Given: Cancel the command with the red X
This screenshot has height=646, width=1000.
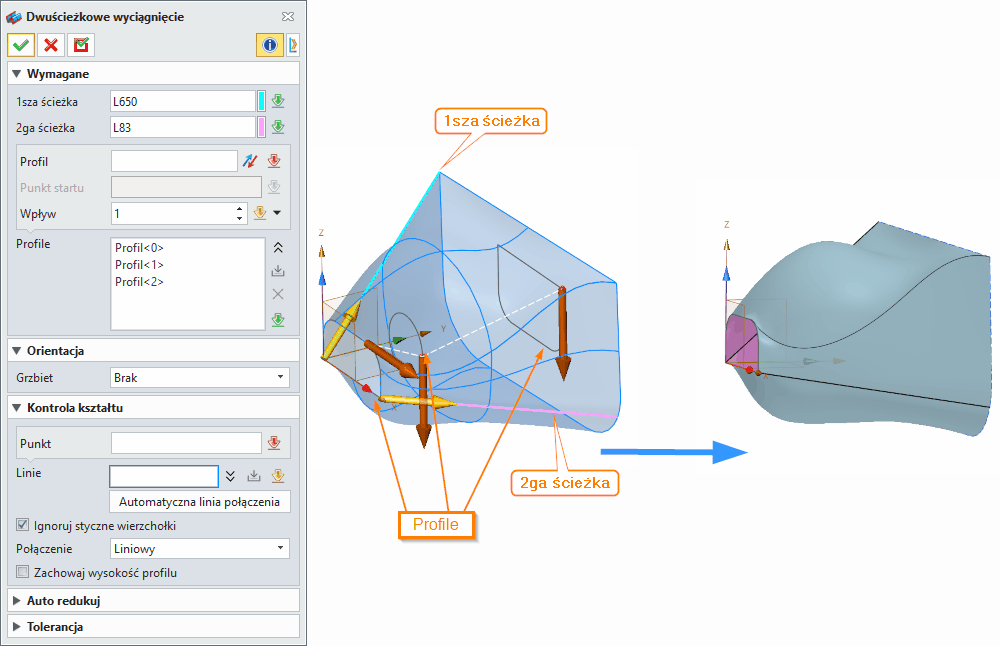Looking at the screenshot, I should coord(51,45).
